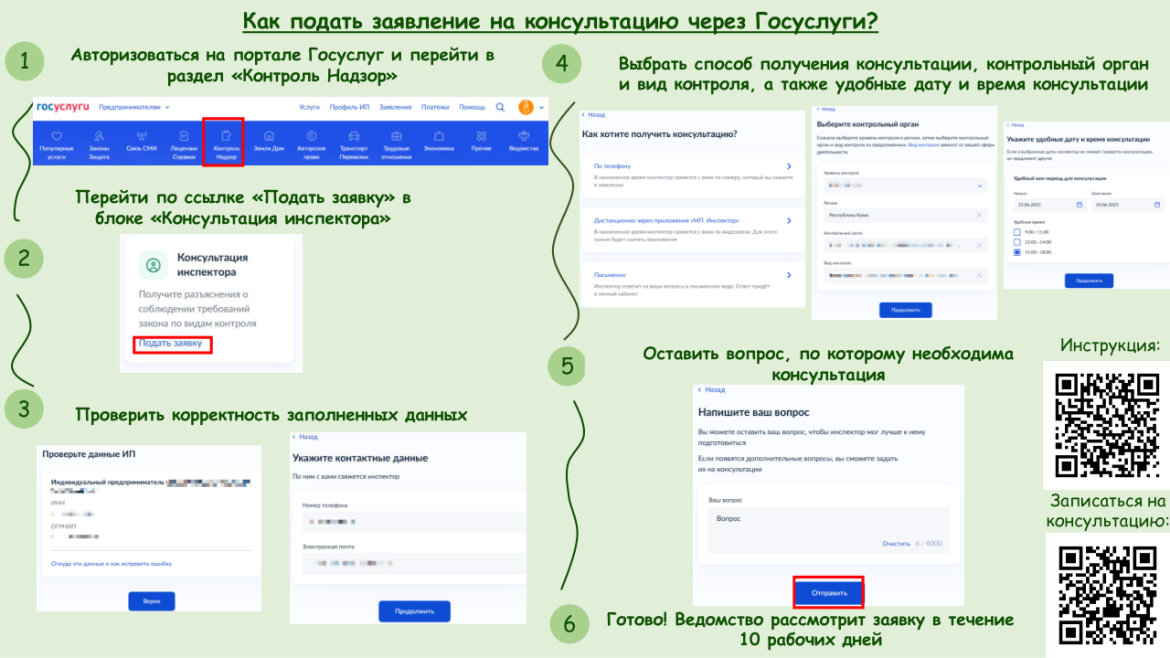The height and width of the screenshot is (658, 1170).
Task: Open the Связь СМИ antenna icon
Action: click(141, 137)
